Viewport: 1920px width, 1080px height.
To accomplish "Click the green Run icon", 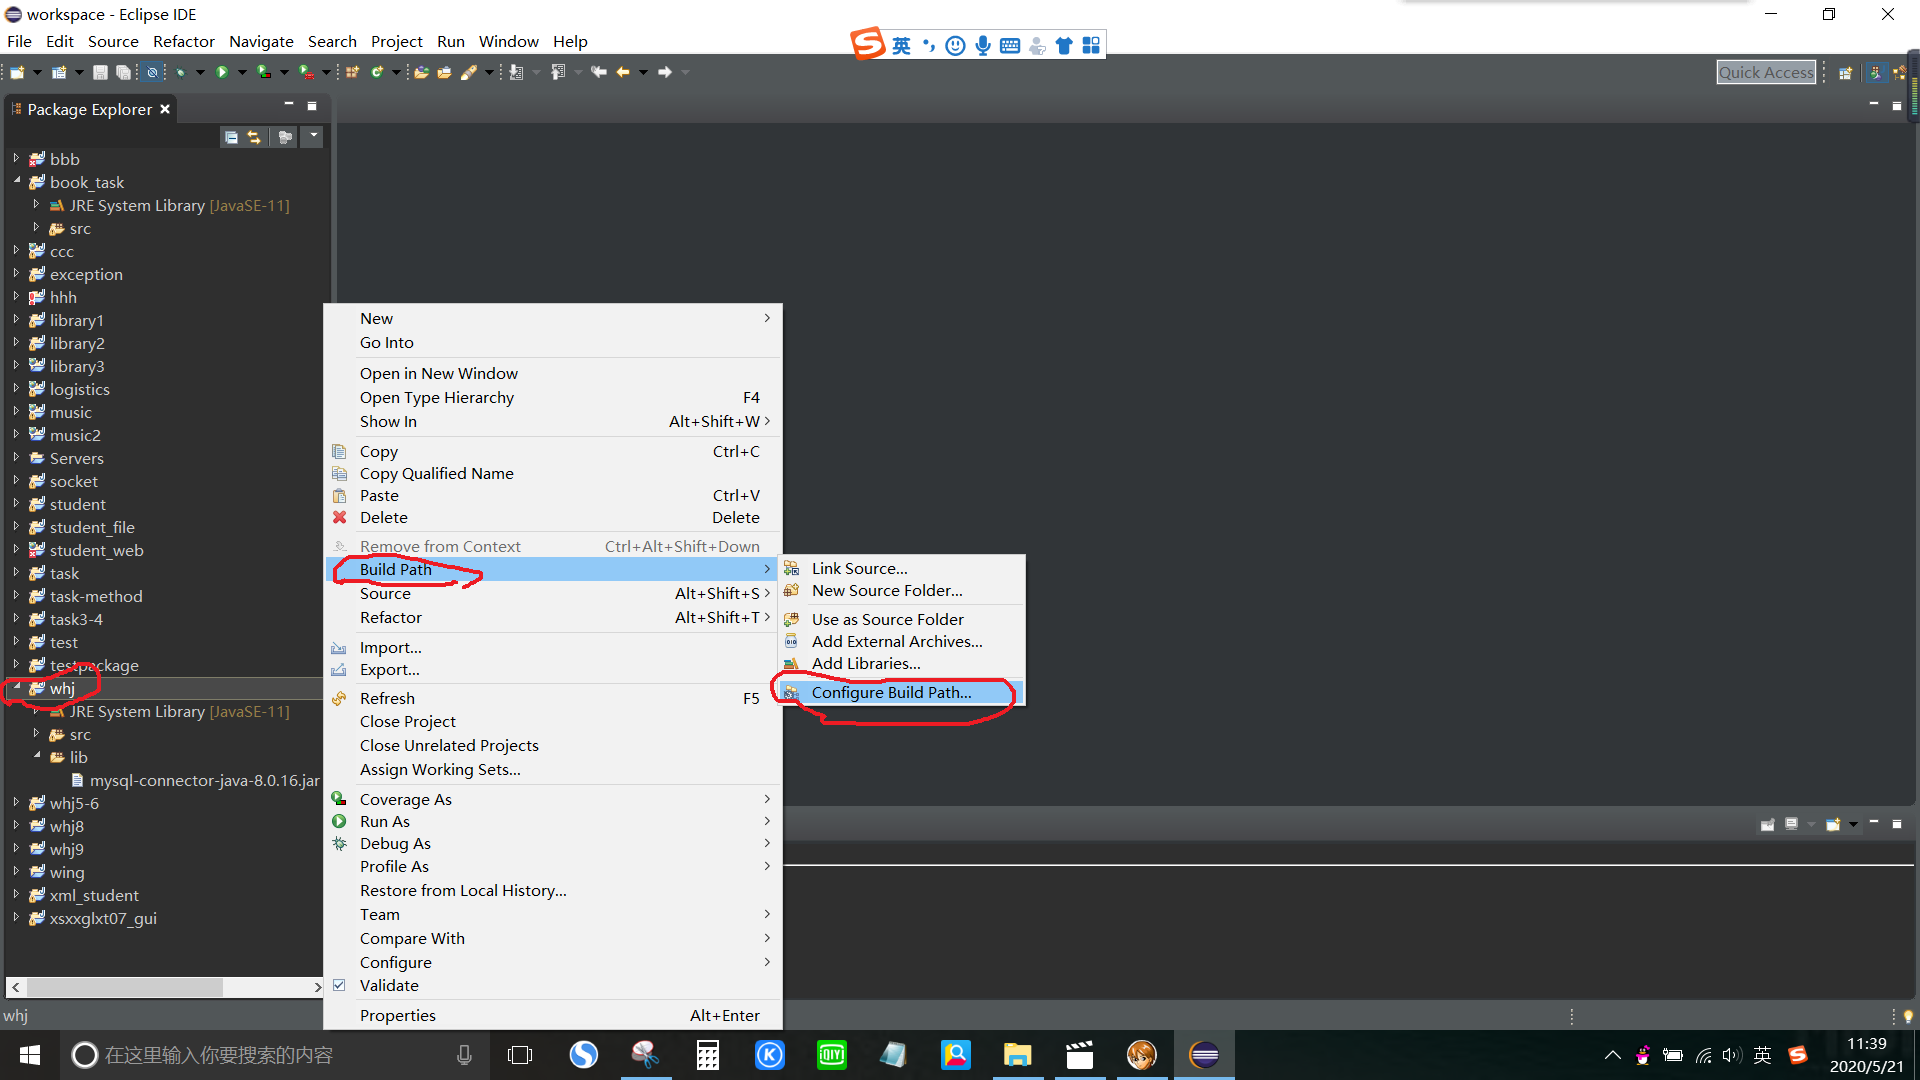I will [222, 72].
